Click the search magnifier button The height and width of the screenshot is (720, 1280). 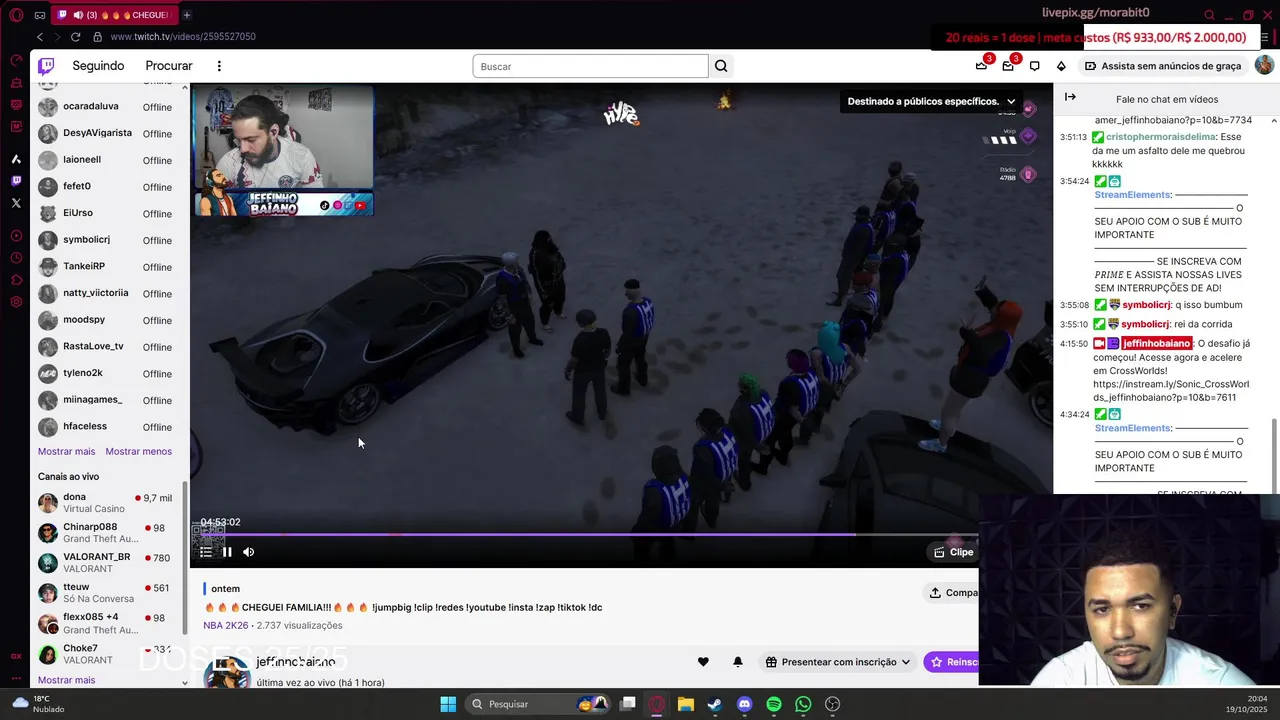721,66
